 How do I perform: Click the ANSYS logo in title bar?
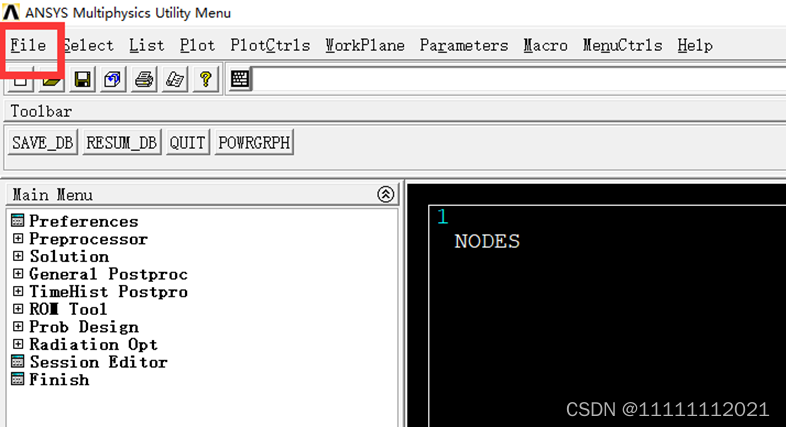pyautogui.click(x=11, y=12)
